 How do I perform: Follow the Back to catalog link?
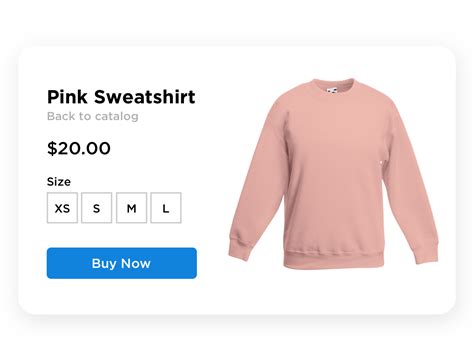[x=93, y=116]
